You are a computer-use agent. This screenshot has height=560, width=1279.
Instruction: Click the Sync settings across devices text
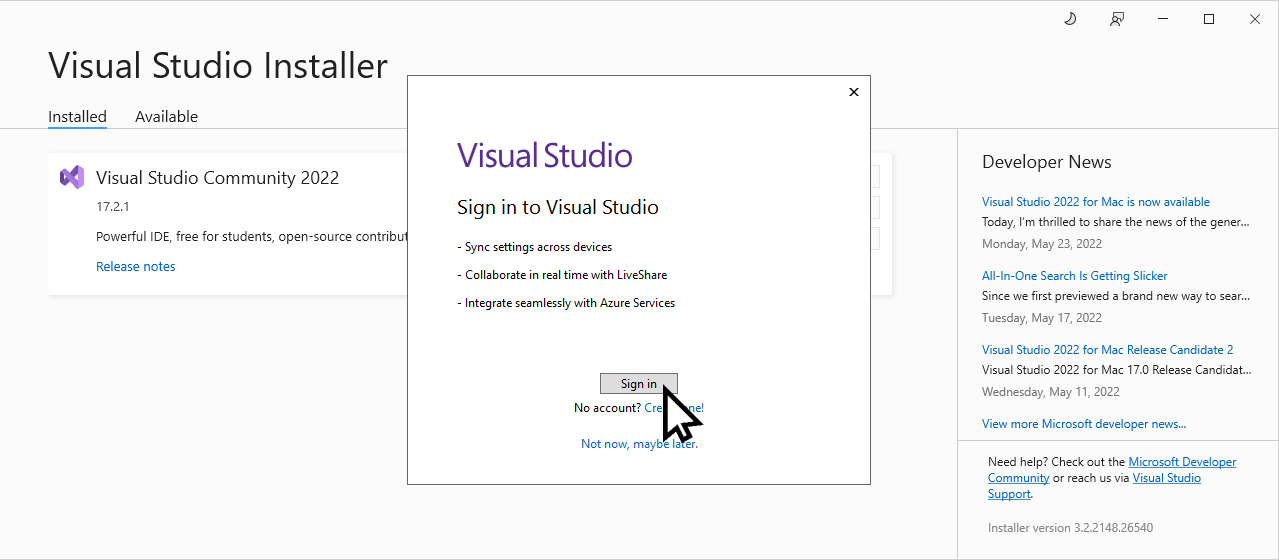[x=534, y=247]
